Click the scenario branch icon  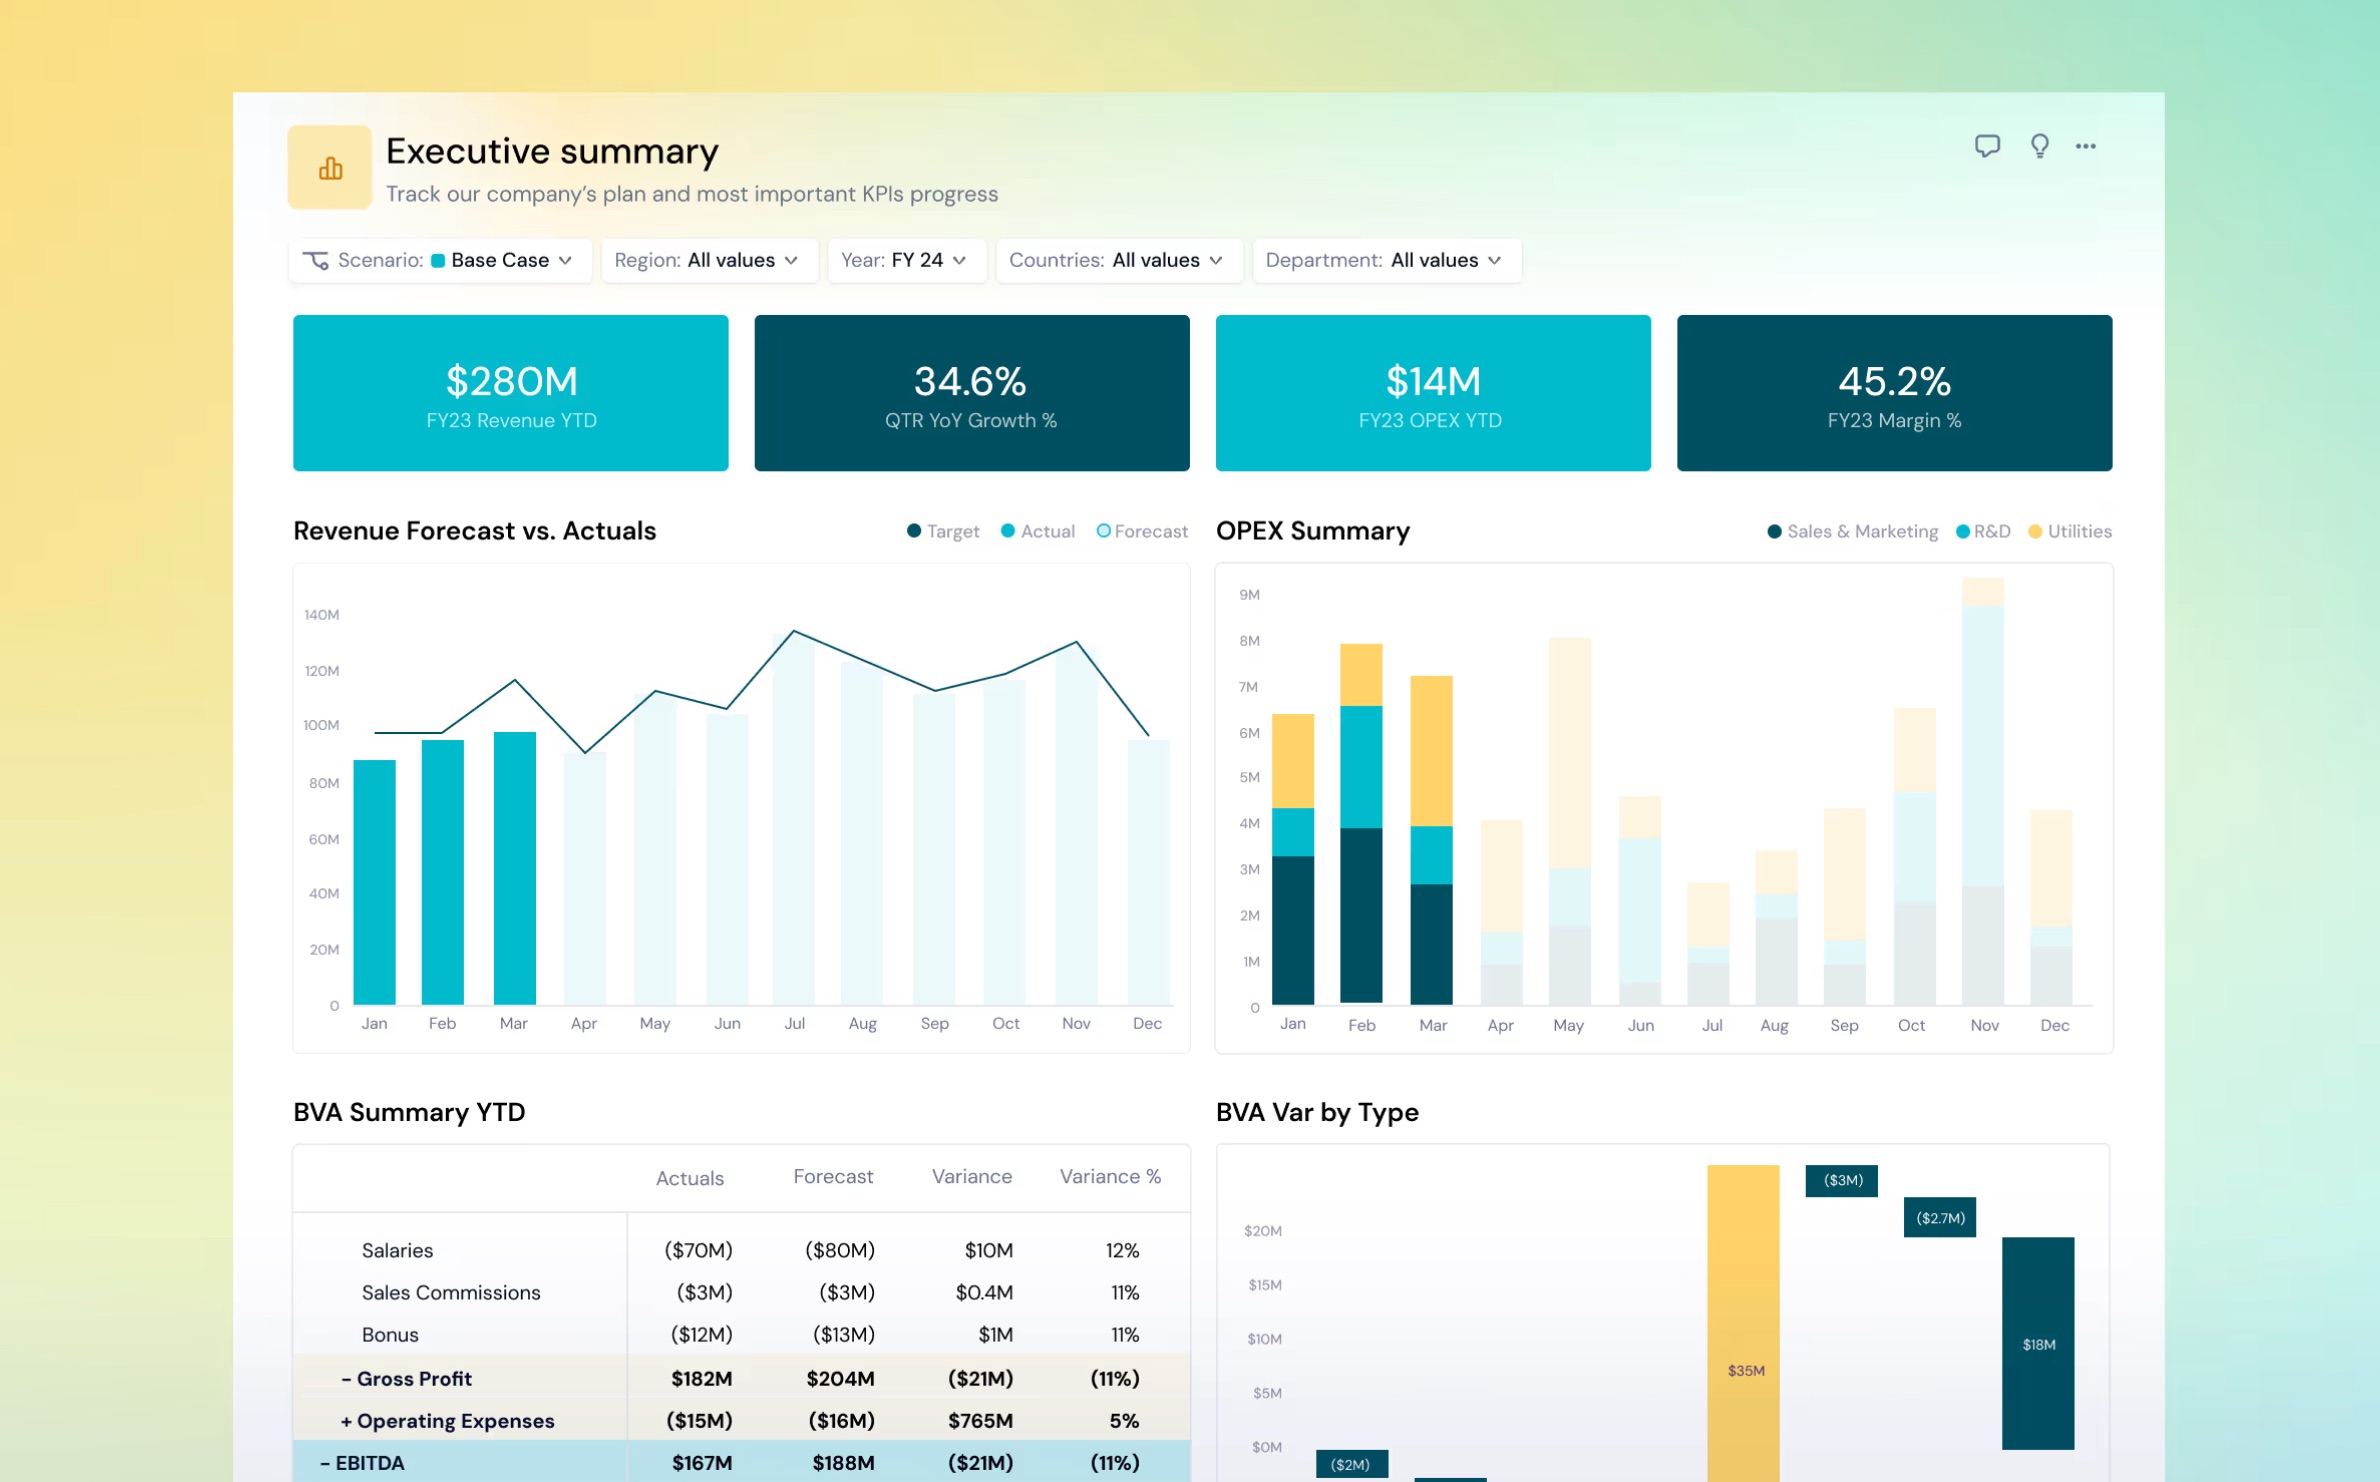316,260
